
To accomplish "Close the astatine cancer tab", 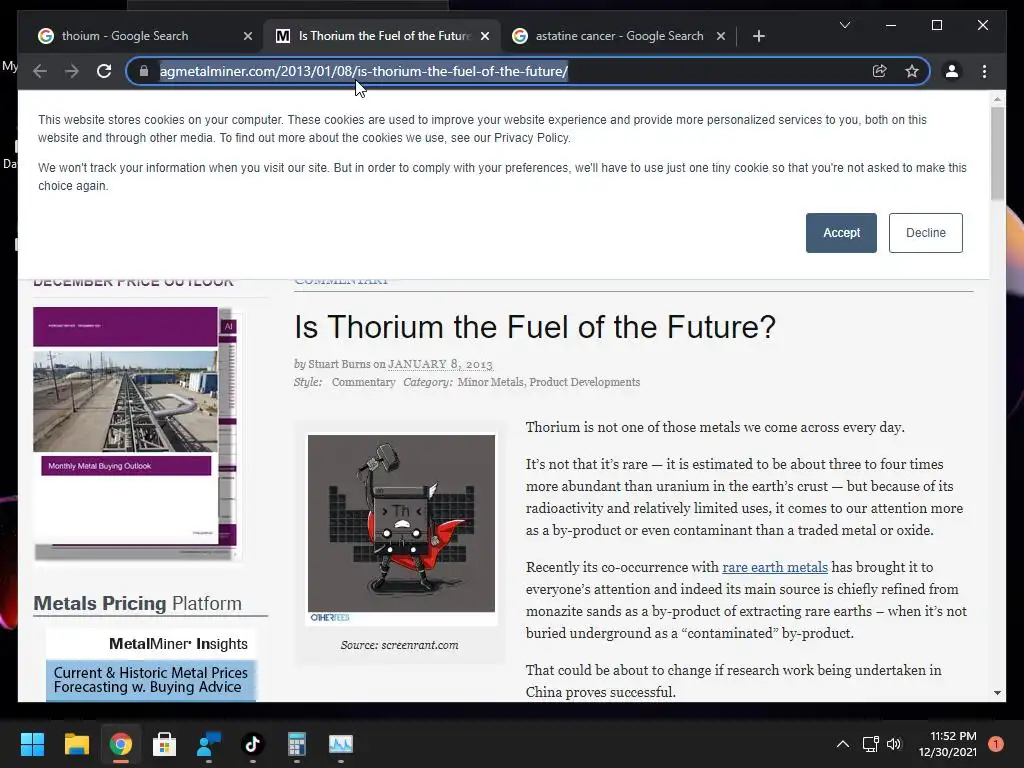I will click(x=720, y=36).
